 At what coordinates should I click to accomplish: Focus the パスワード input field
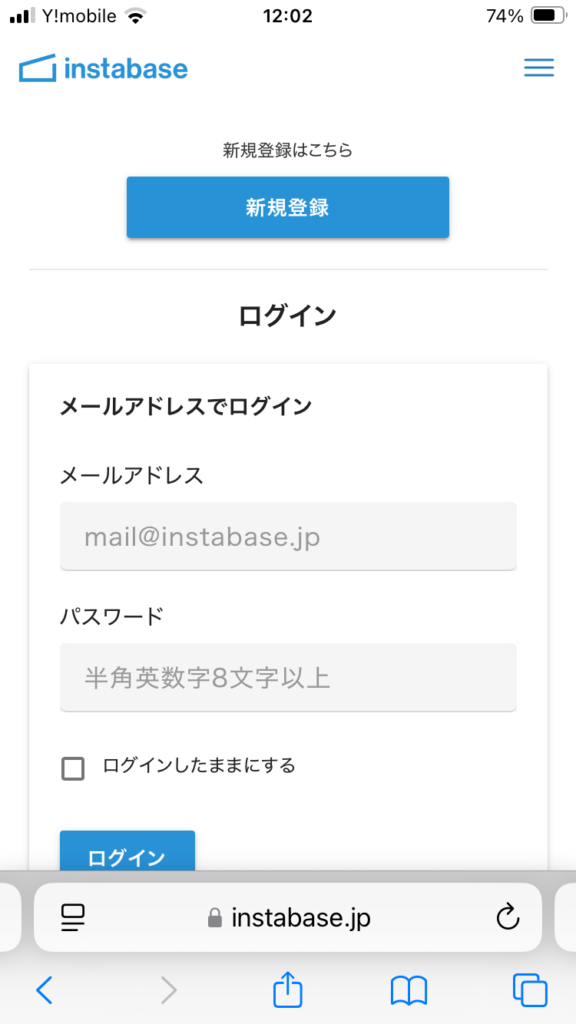288,677
